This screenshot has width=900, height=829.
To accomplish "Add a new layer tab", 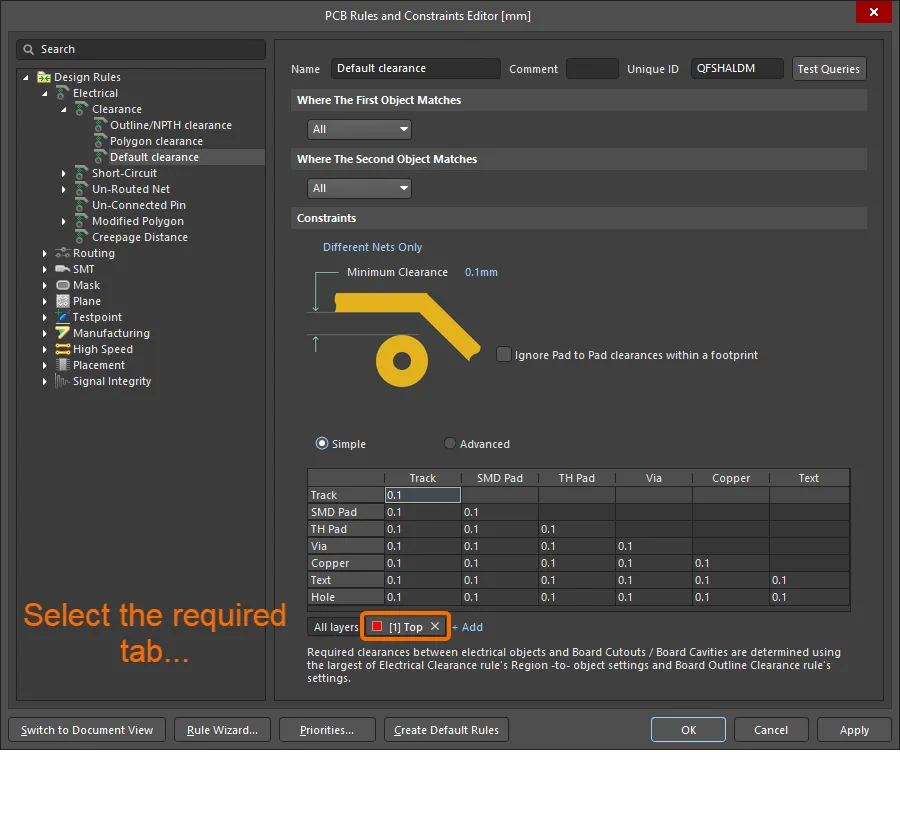I will 467,627.
